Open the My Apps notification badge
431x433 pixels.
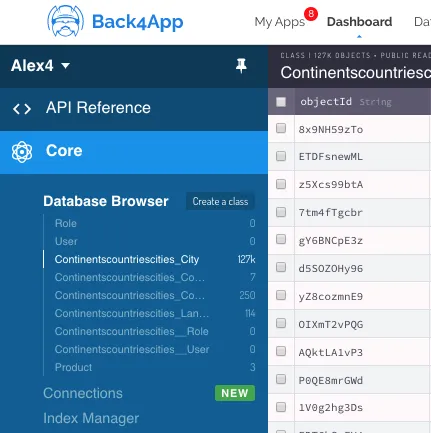[311, 14]
